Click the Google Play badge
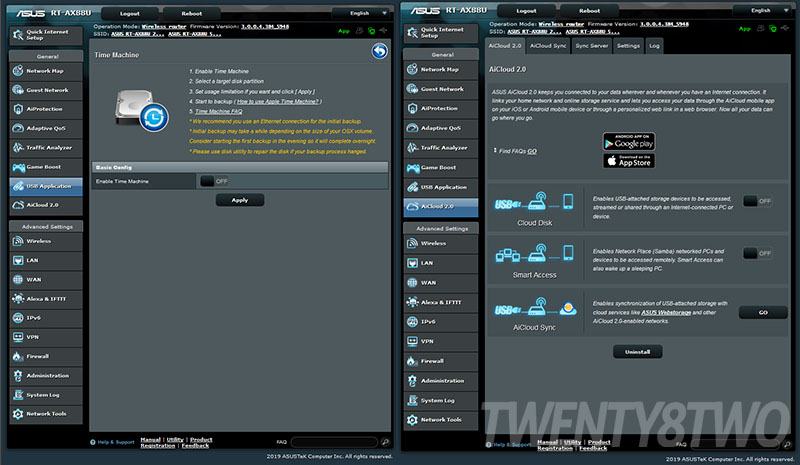This screenshot has width=800, height=465. [x=629, y=141]
